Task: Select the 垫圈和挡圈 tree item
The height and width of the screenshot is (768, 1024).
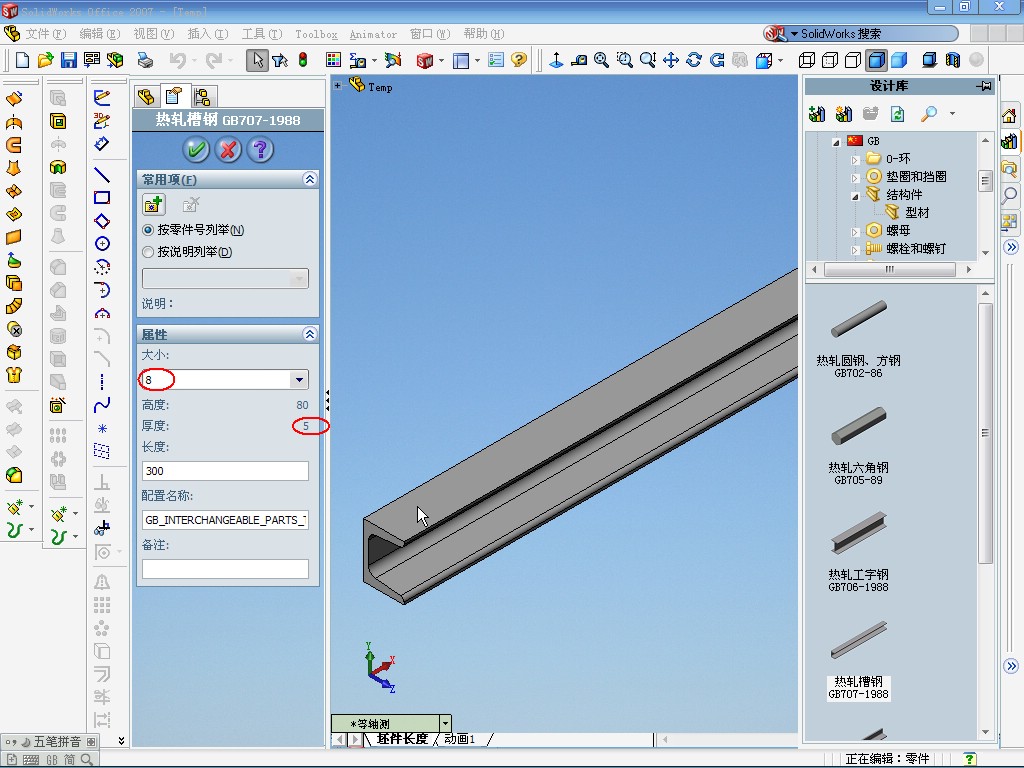Action: [x=916, y=176]
